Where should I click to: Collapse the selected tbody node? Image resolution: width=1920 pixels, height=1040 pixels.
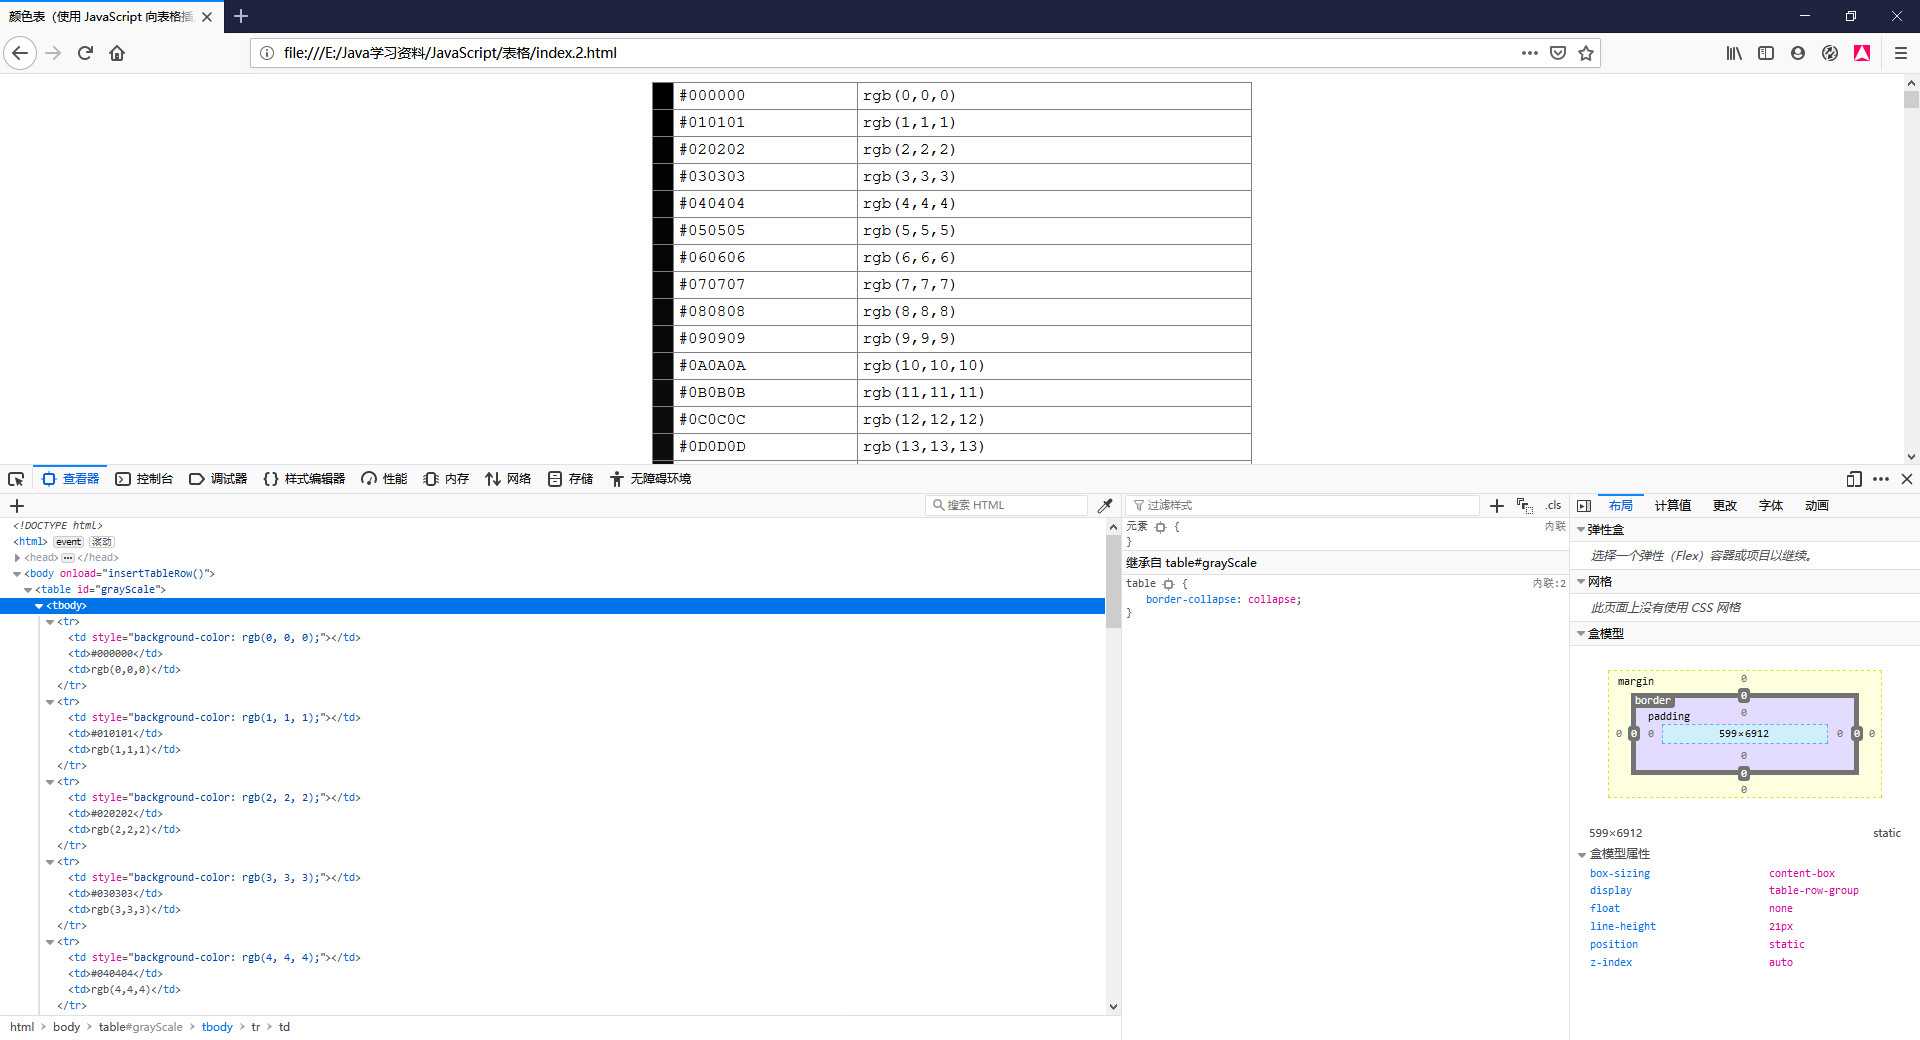point(39,606)
